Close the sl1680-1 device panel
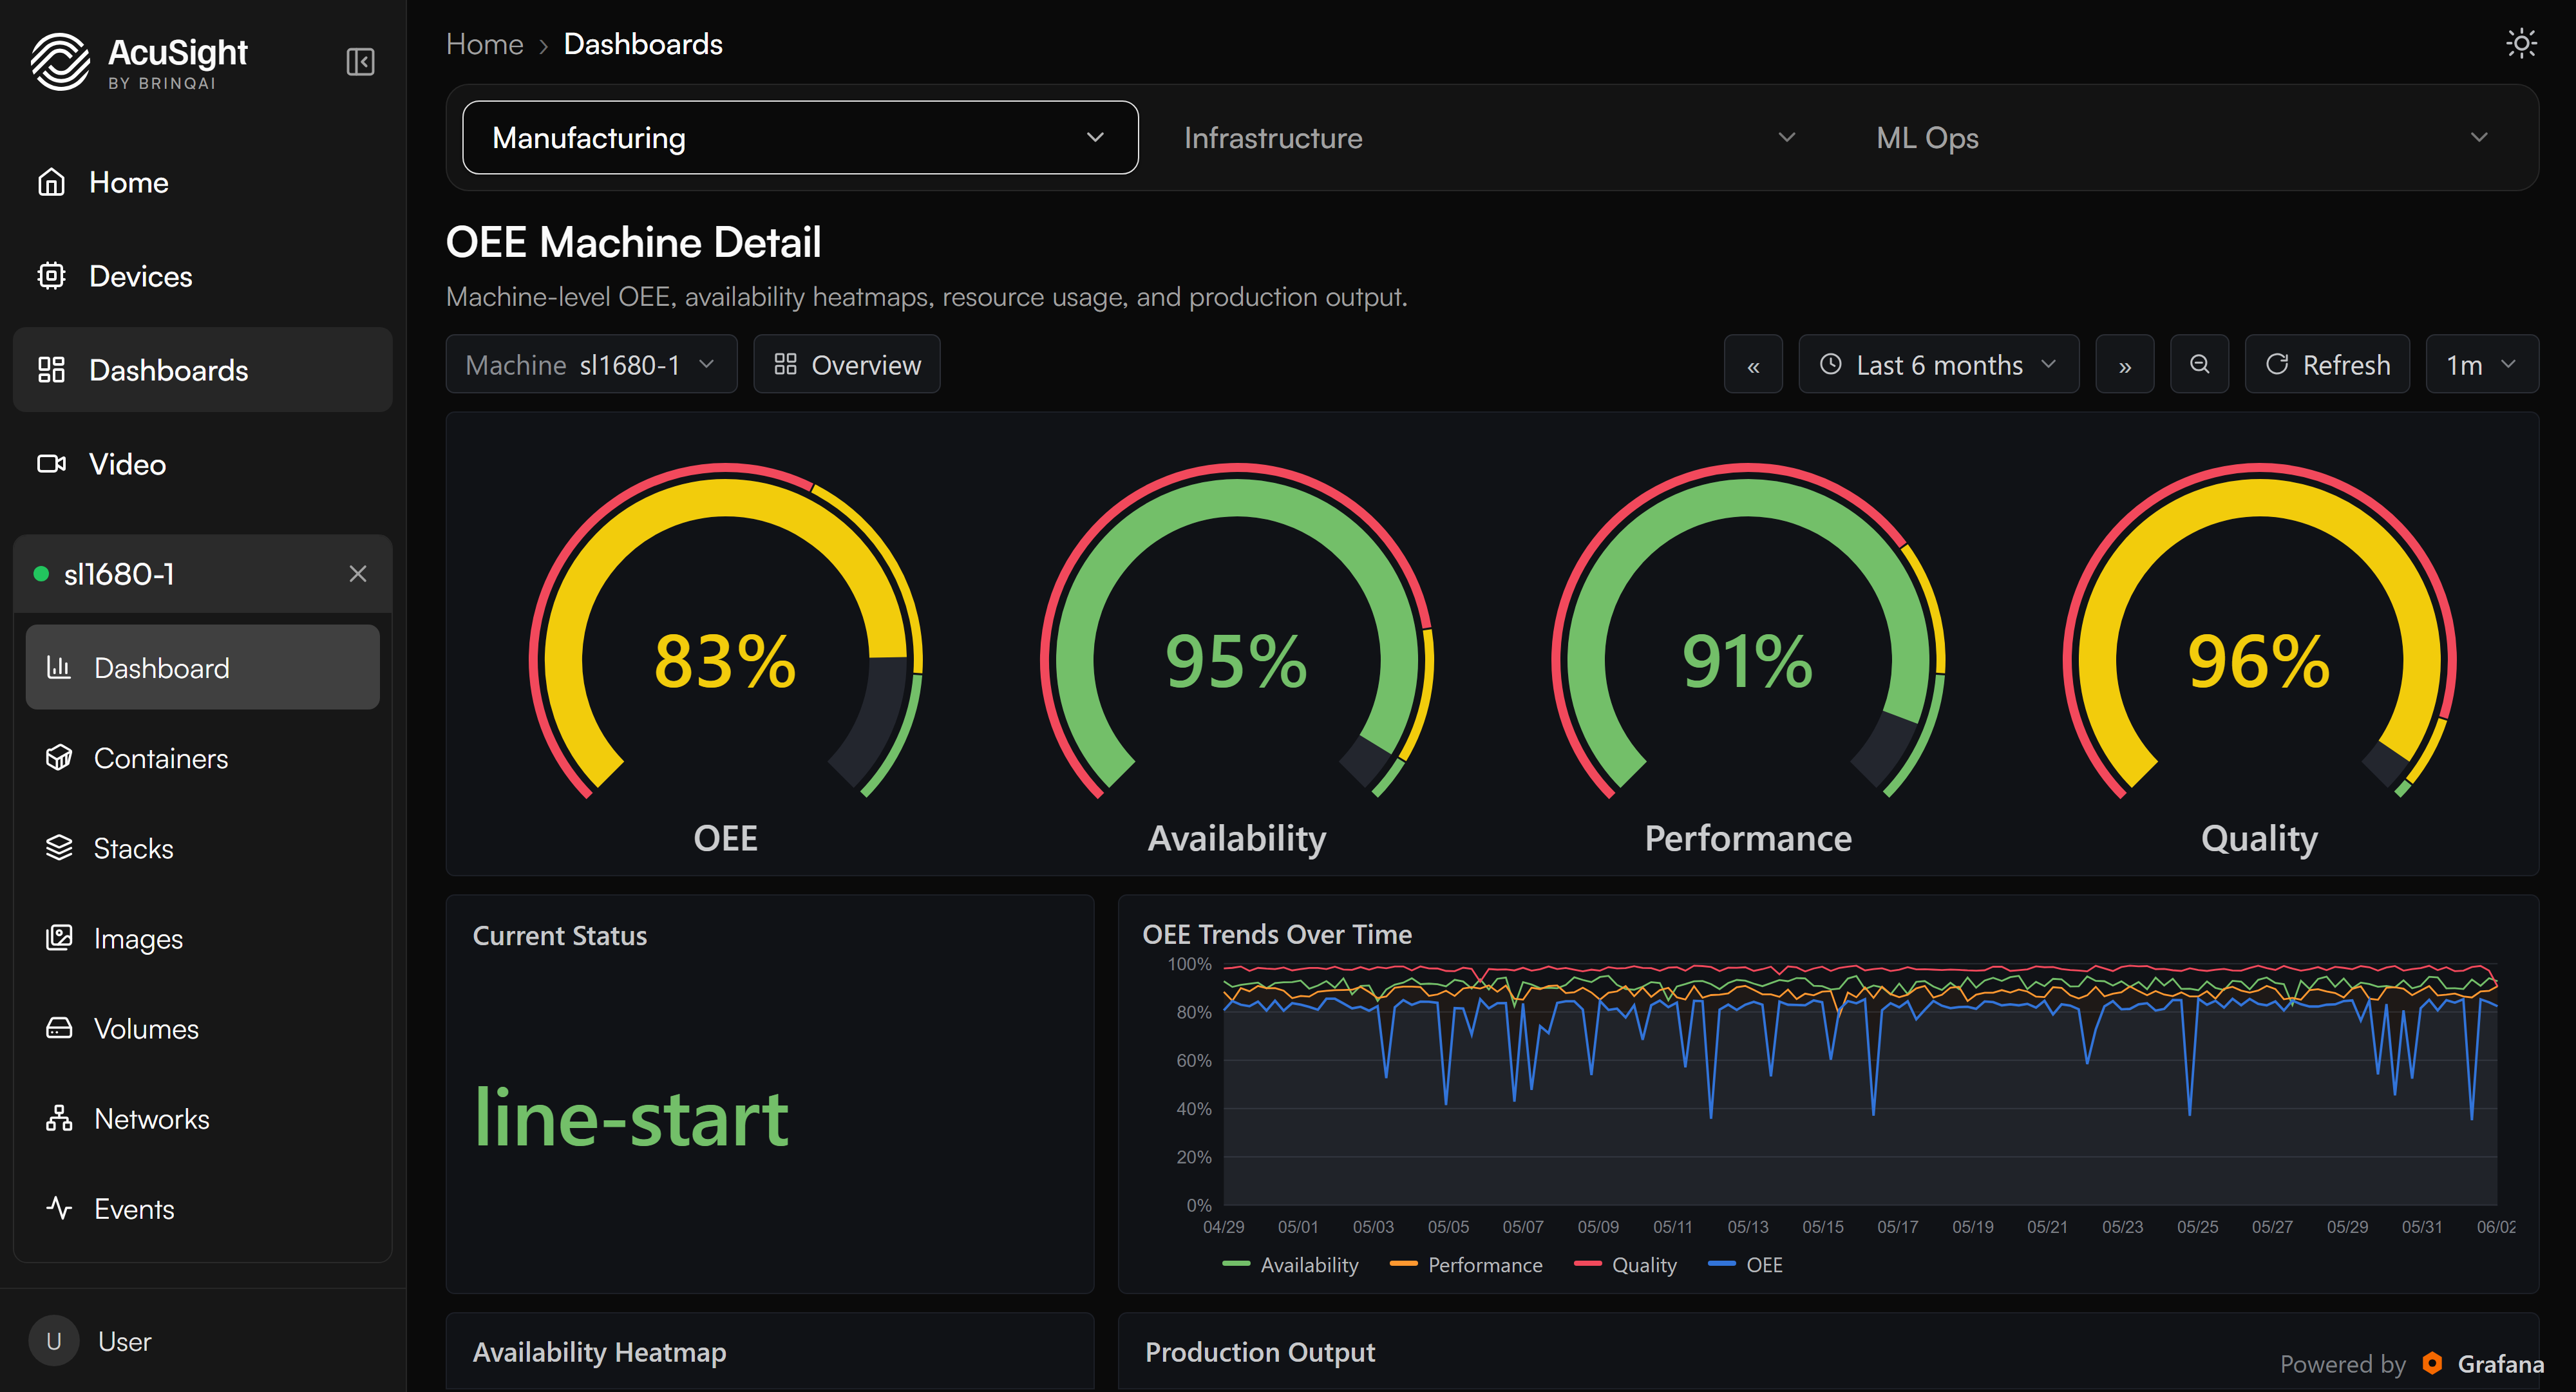 coord(358,574)
